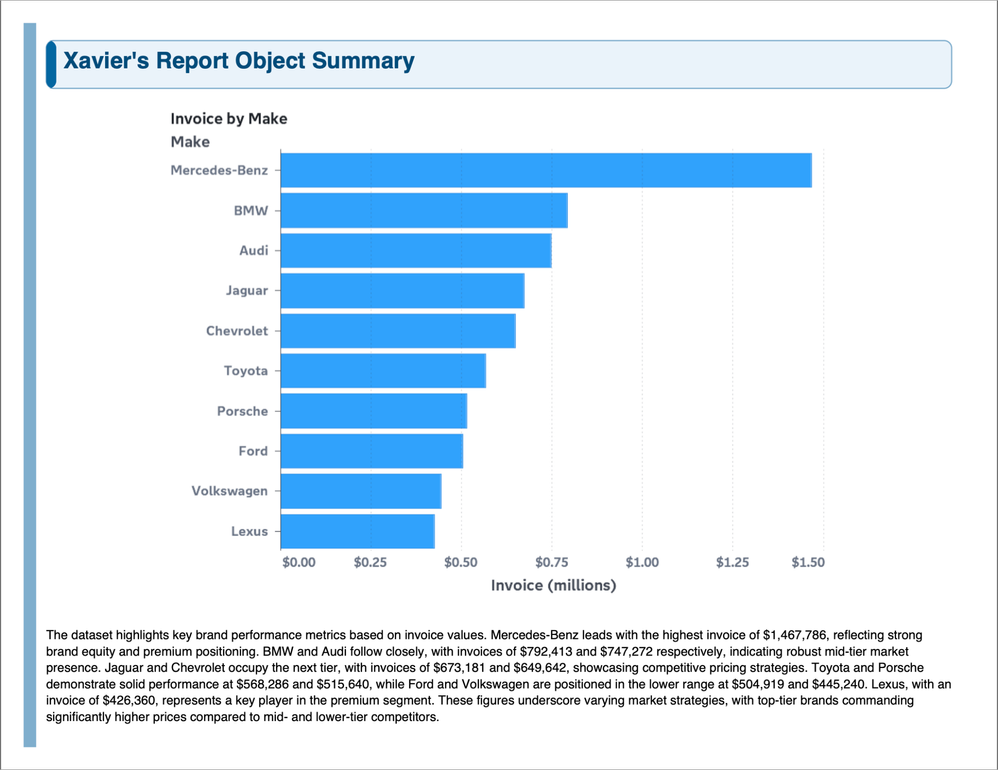This screenshot has height=770, width=998.
Task: Click the $0.75 axis tick label
Action: coord(552,563)
